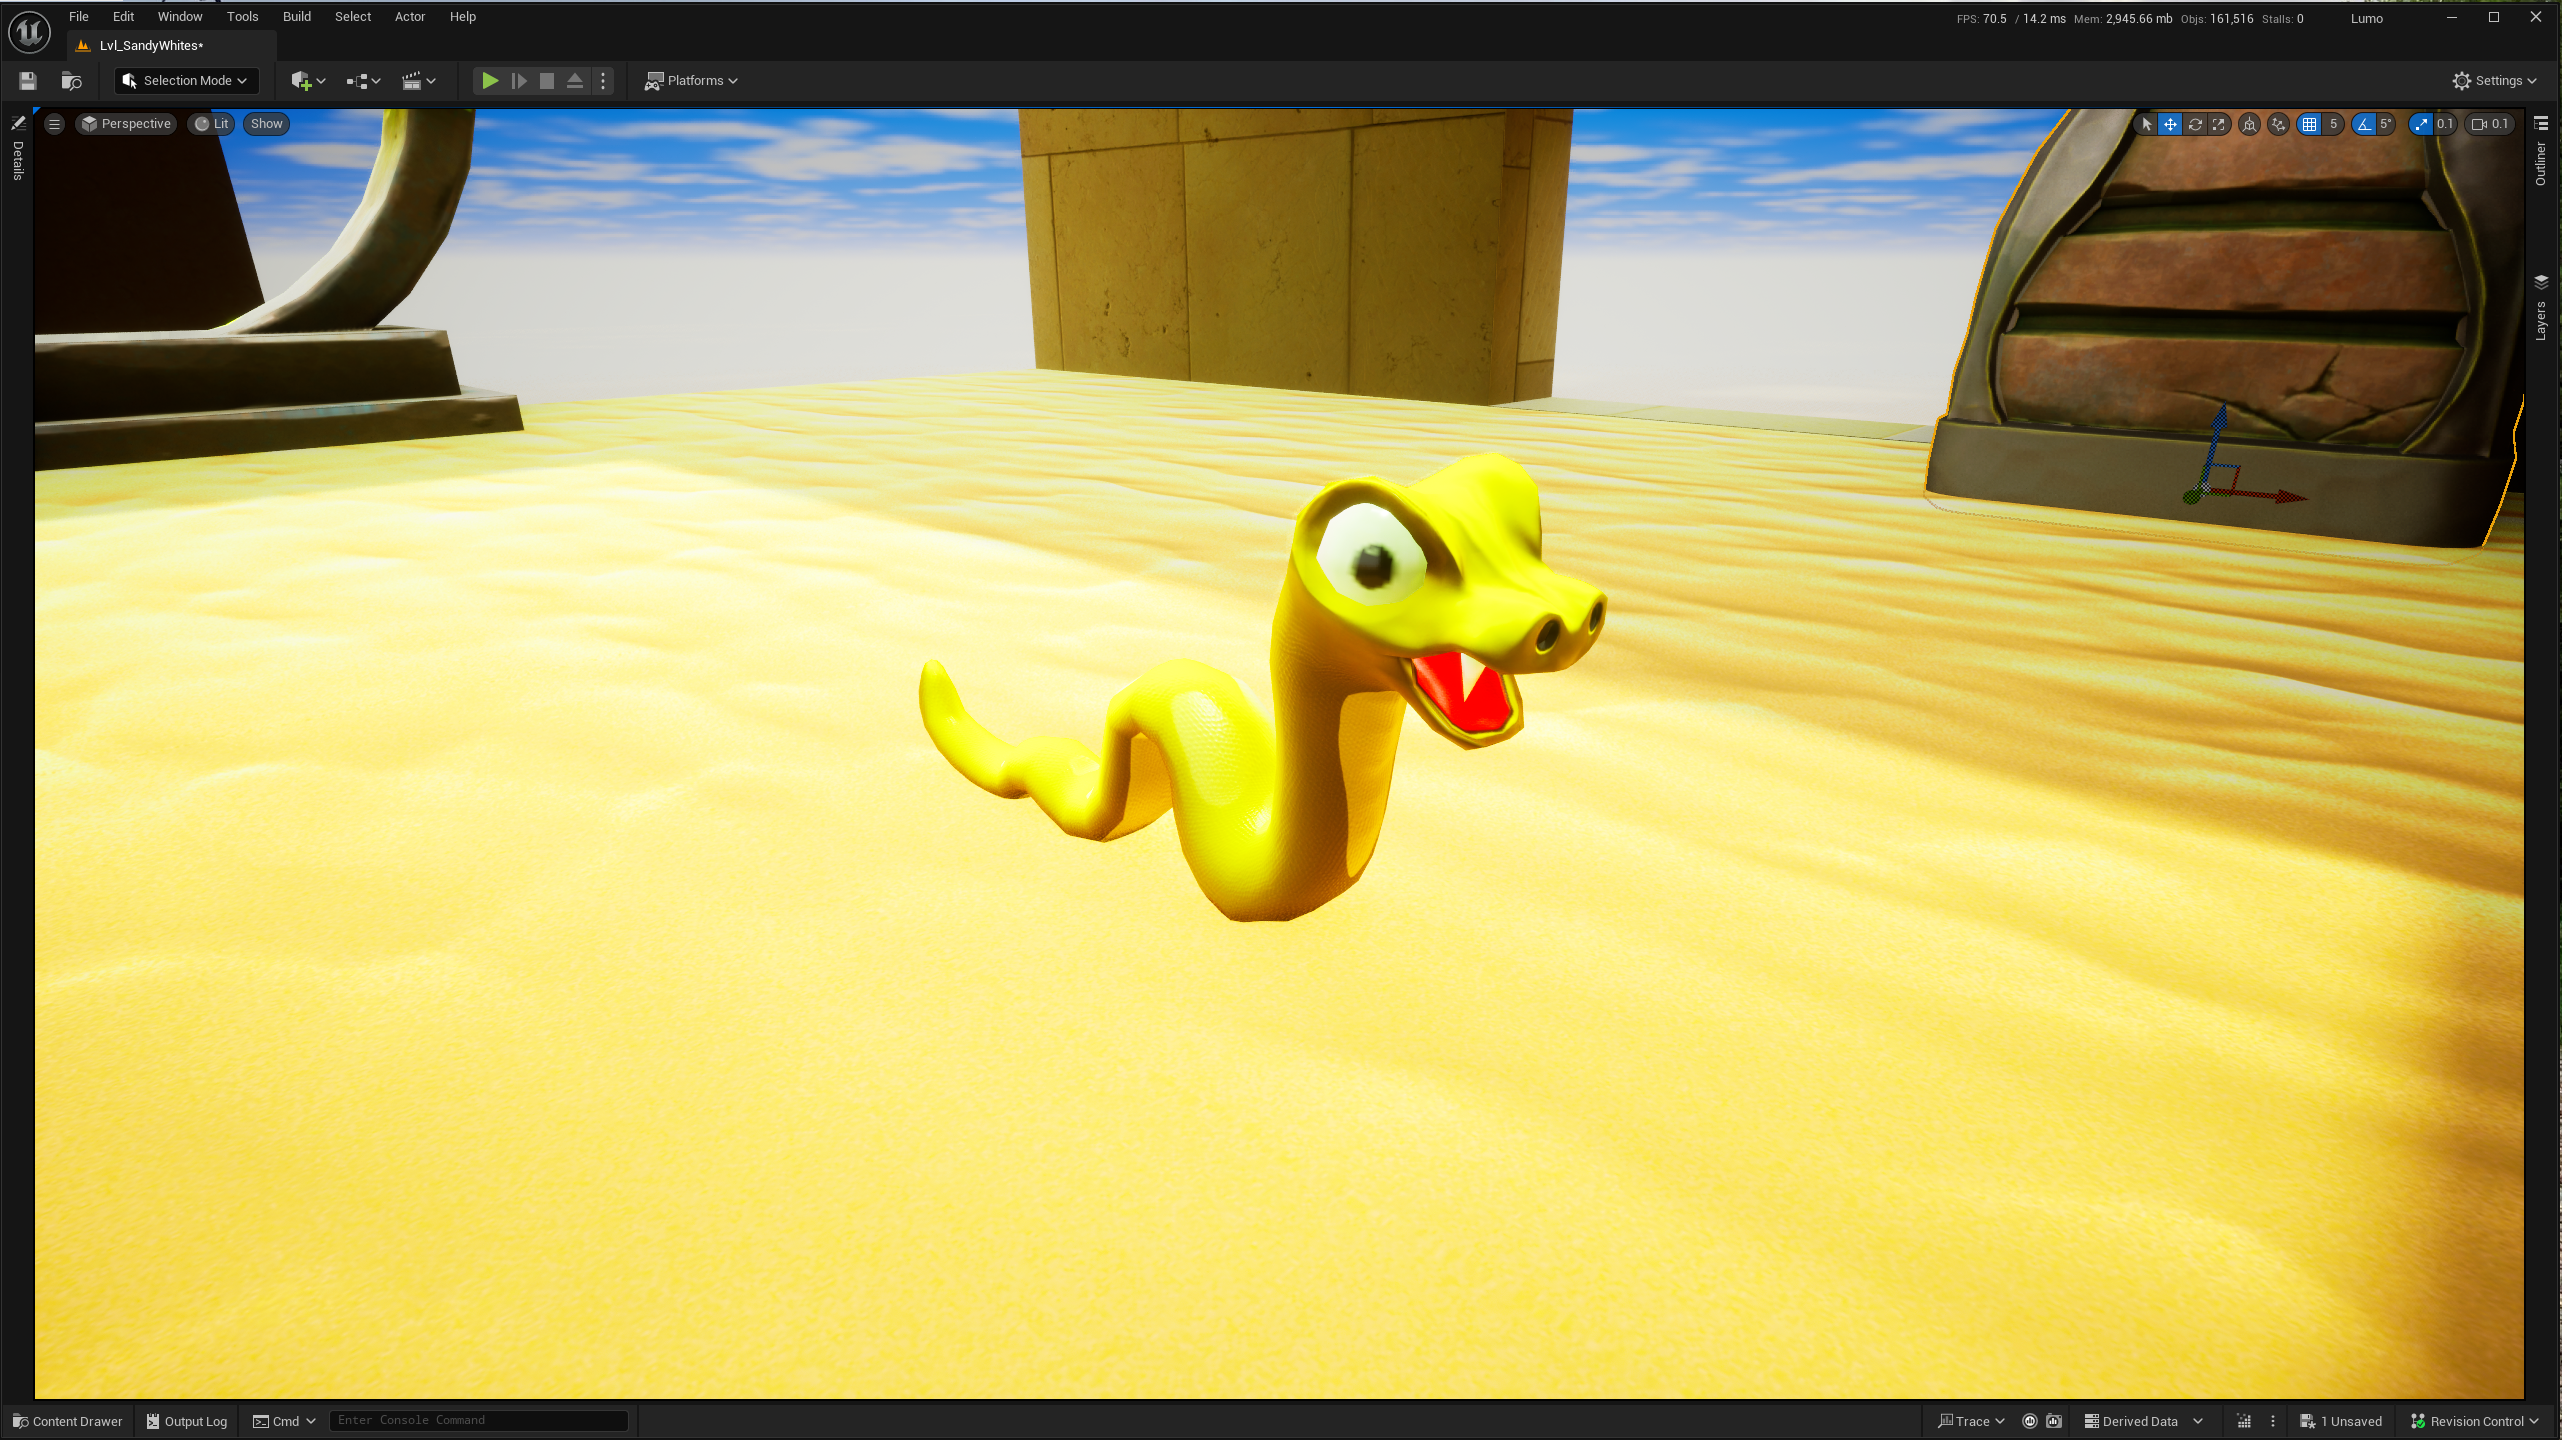This screenshot has height=1440, width=2562.
Task: Select the scale transform tool
Action: point(2219,124)
